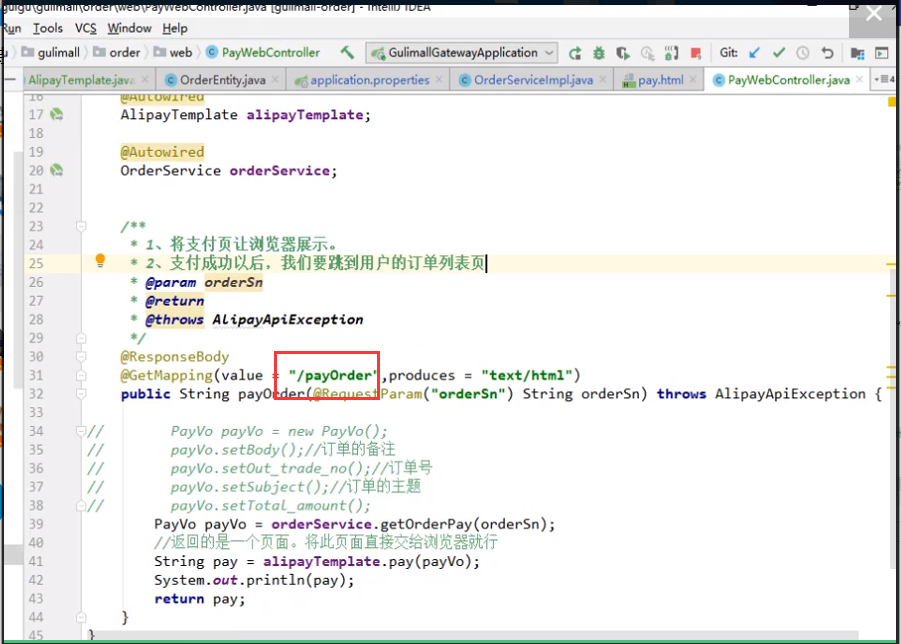Commit changes using Git checkmark icon
Viewport: 901px width, 644px height.
(x=777, y=53)
